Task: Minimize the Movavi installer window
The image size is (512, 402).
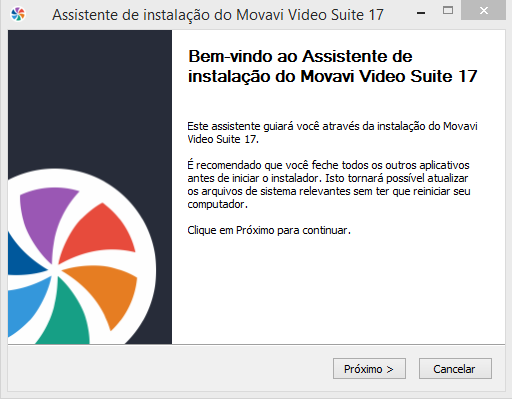Action: pyautogui.click(x=421, y=13)
